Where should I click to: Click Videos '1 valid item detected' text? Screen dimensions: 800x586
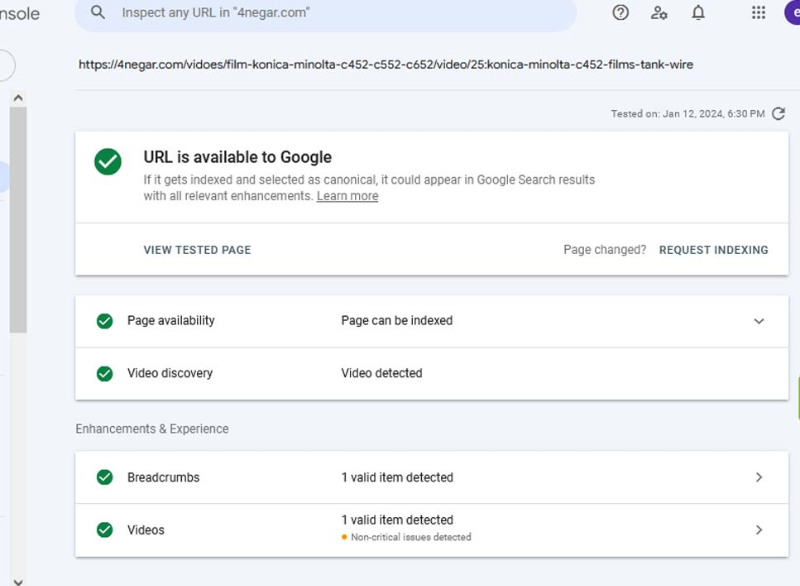[397, 520]
